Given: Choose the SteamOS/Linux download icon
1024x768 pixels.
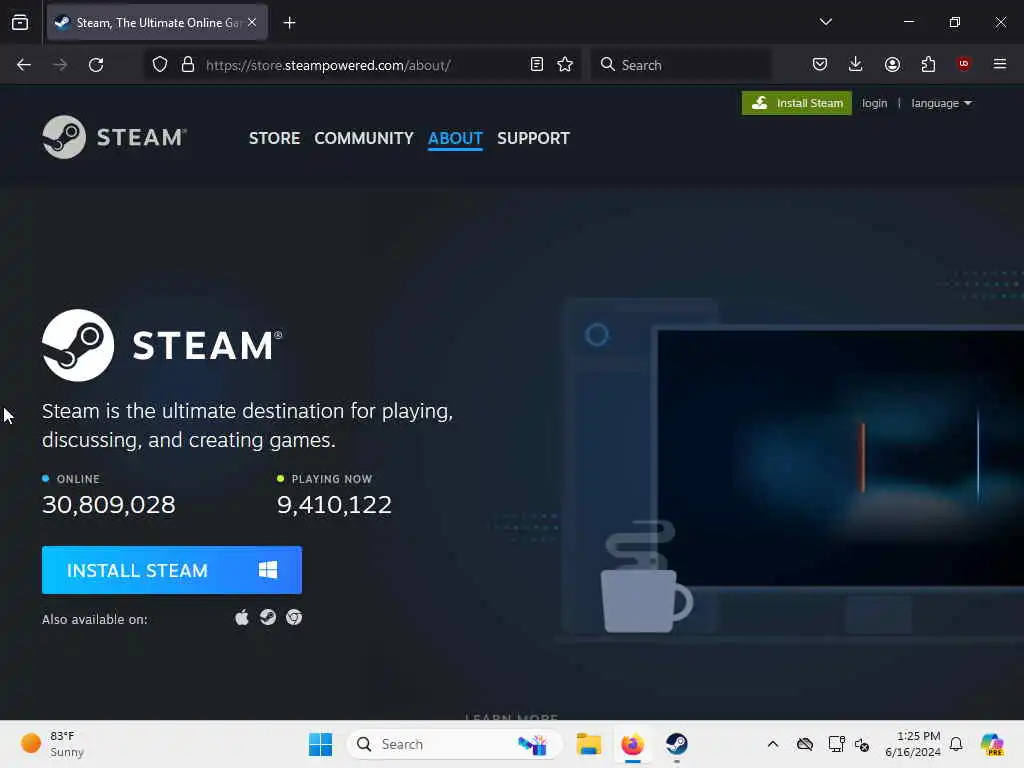Looking at the screenshot, I should (x=268, y=617).
